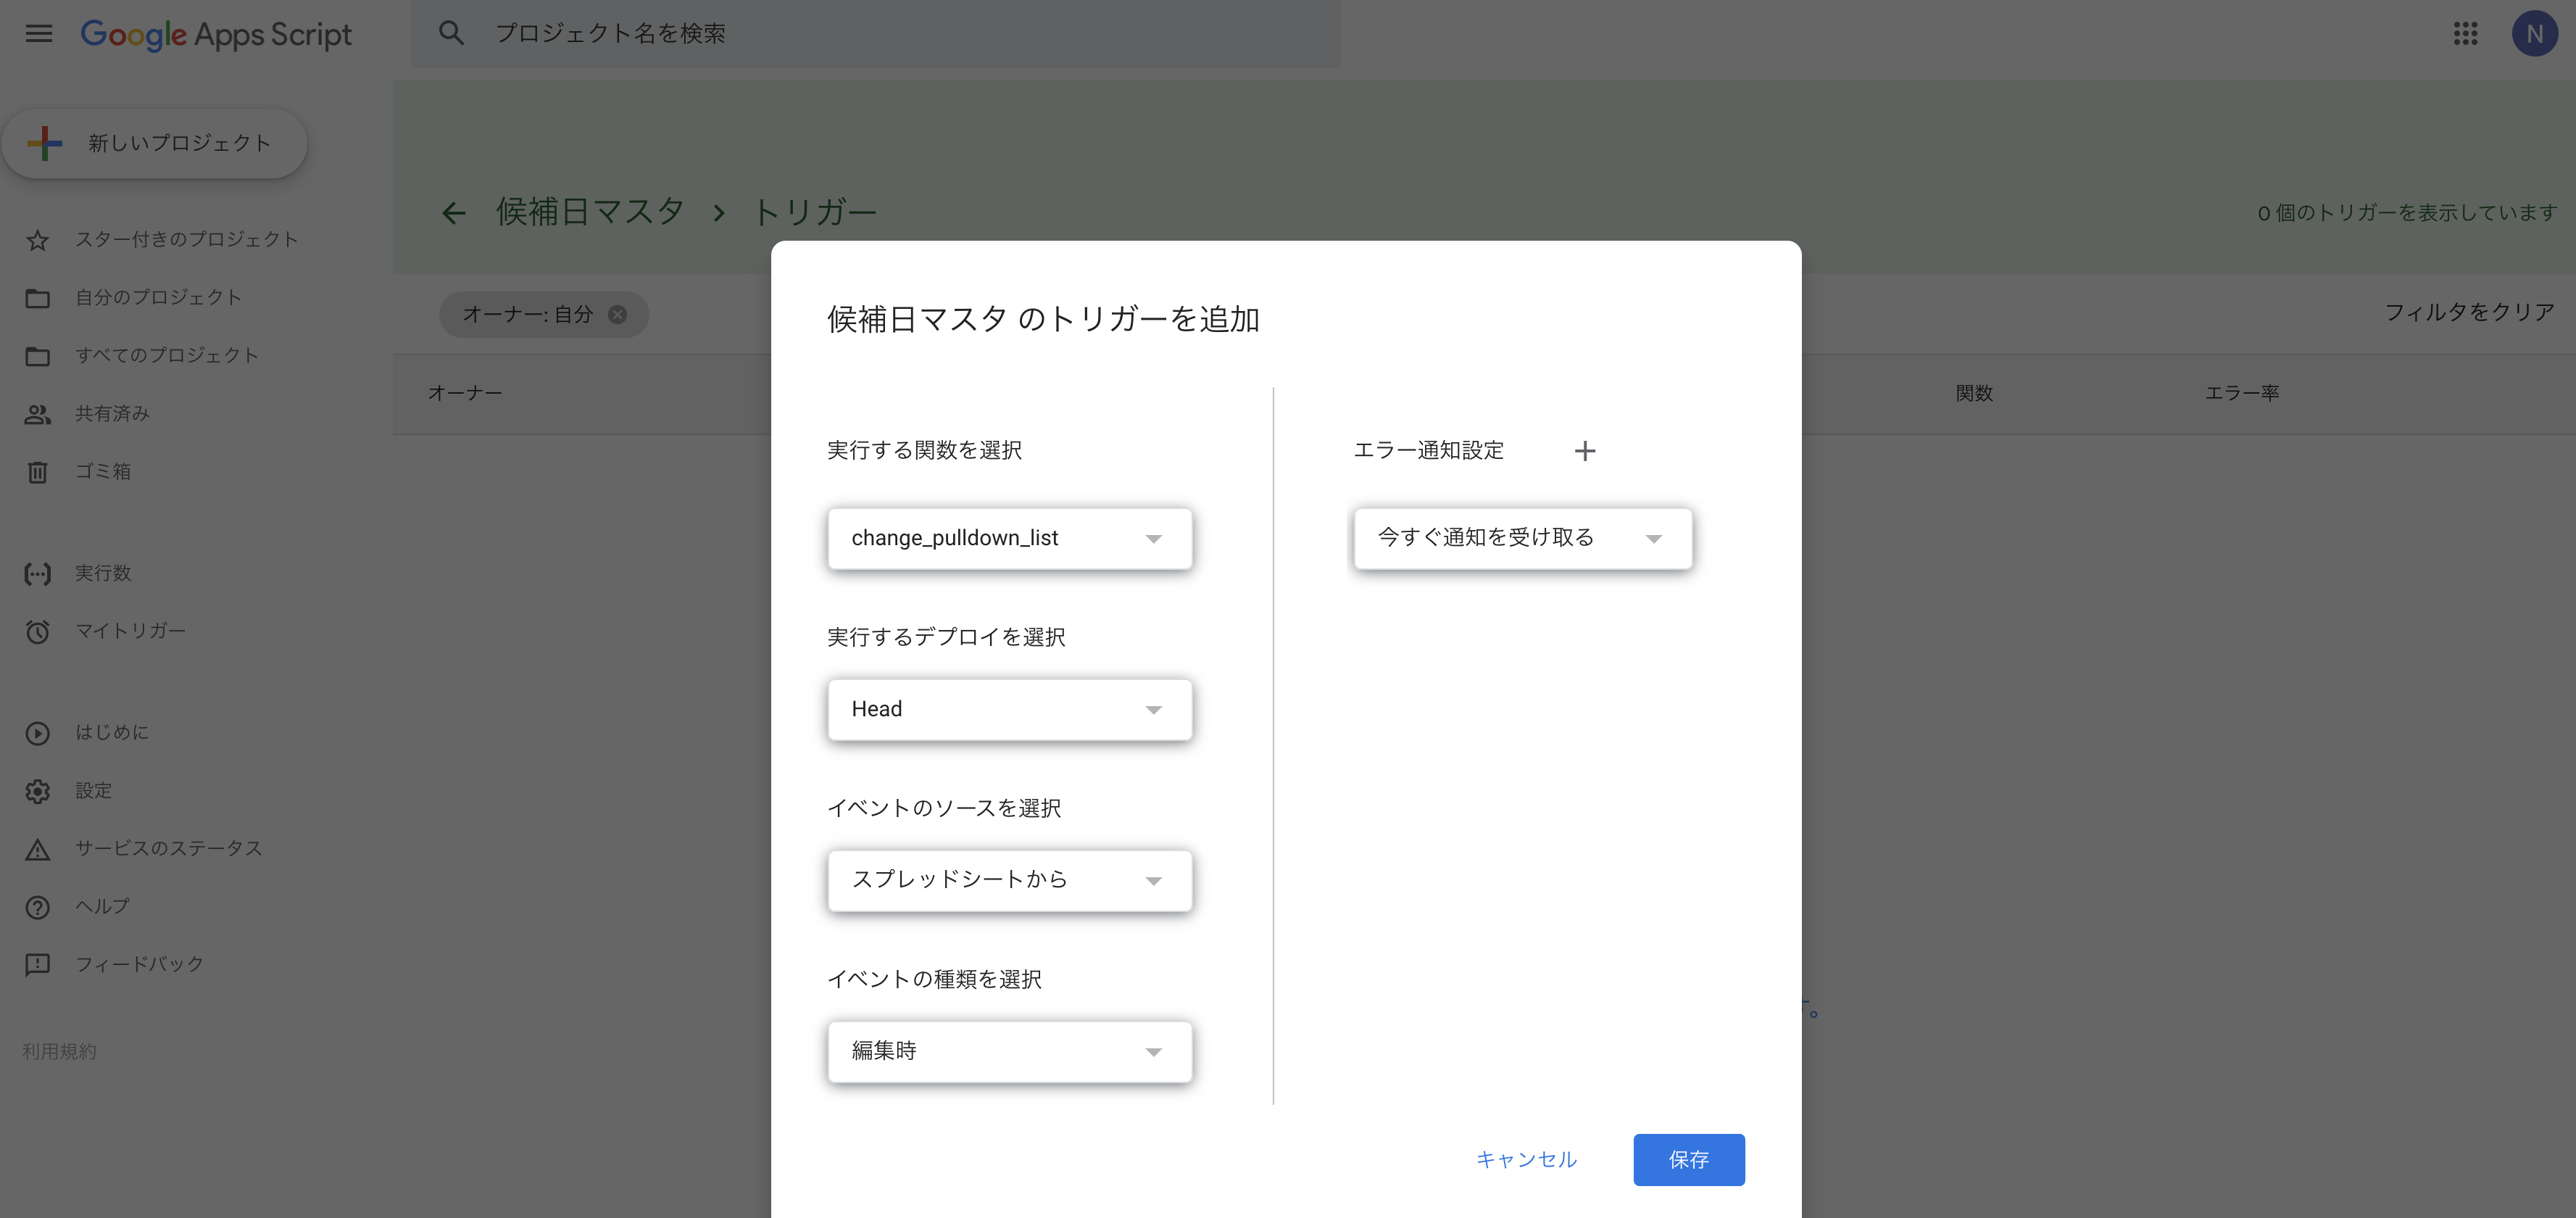This screenshot has width=2576, height=1218.
Task: Click the gear icon for 設定
Action: click(38, 791)
